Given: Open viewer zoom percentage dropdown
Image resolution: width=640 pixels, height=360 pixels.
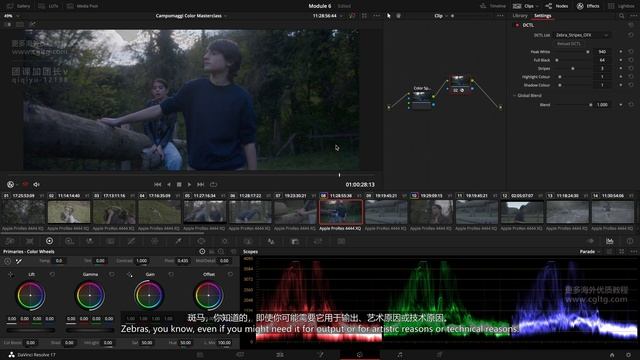Looking at the screenshot, I should pyautogui.click(x=11, y=16).
